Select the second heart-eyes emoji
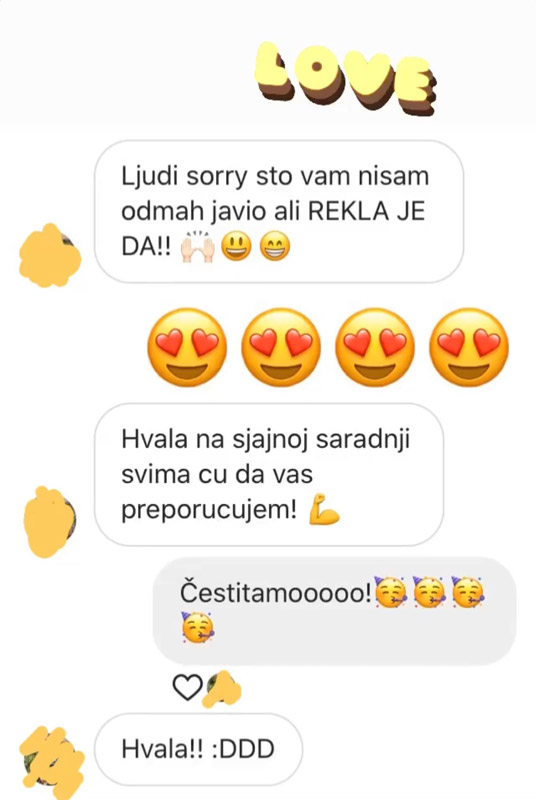Screen dimensions: 536x800 click(x=280, y=347)
